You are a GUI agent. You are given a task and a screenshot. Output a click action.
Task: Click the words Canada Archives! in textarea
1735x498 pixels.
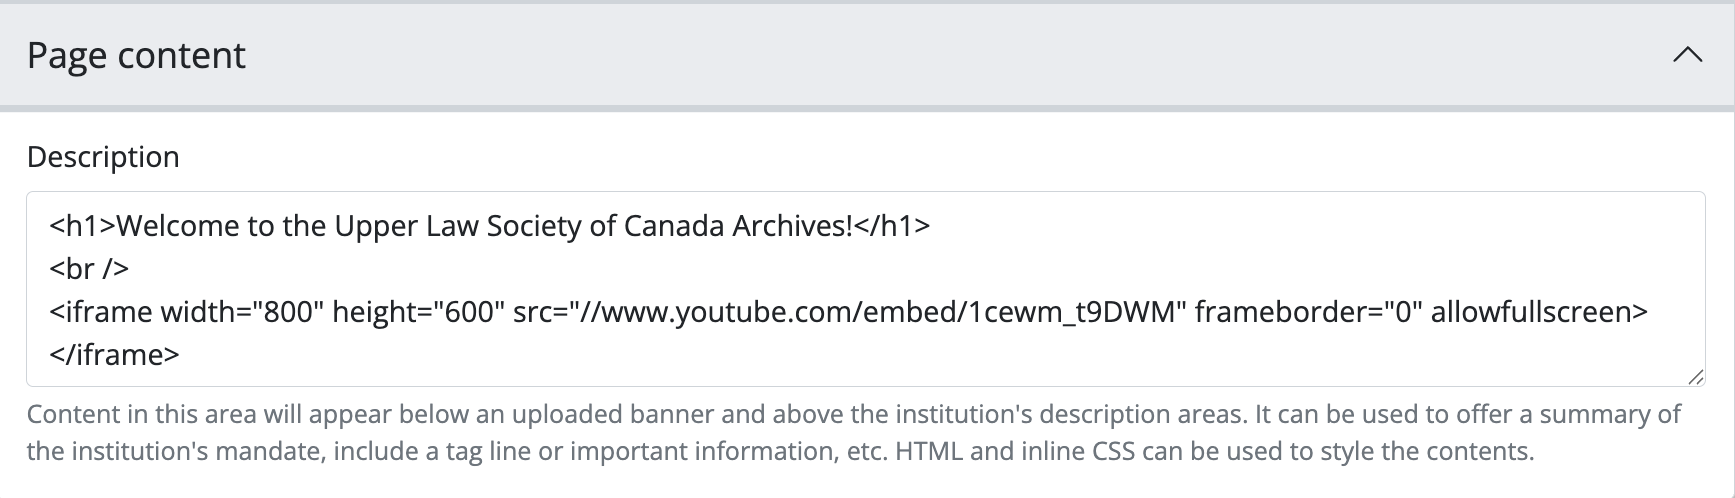738,226
